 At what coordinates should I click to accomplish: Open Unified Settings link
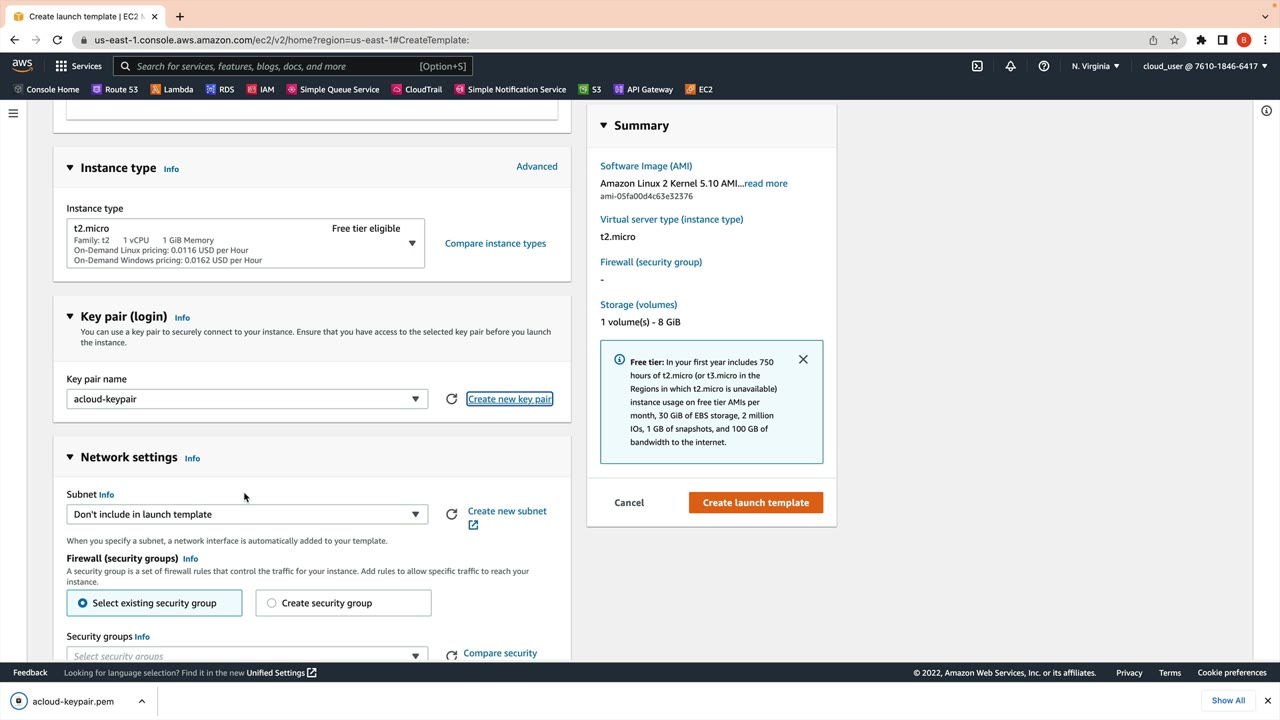click(281, 673)
